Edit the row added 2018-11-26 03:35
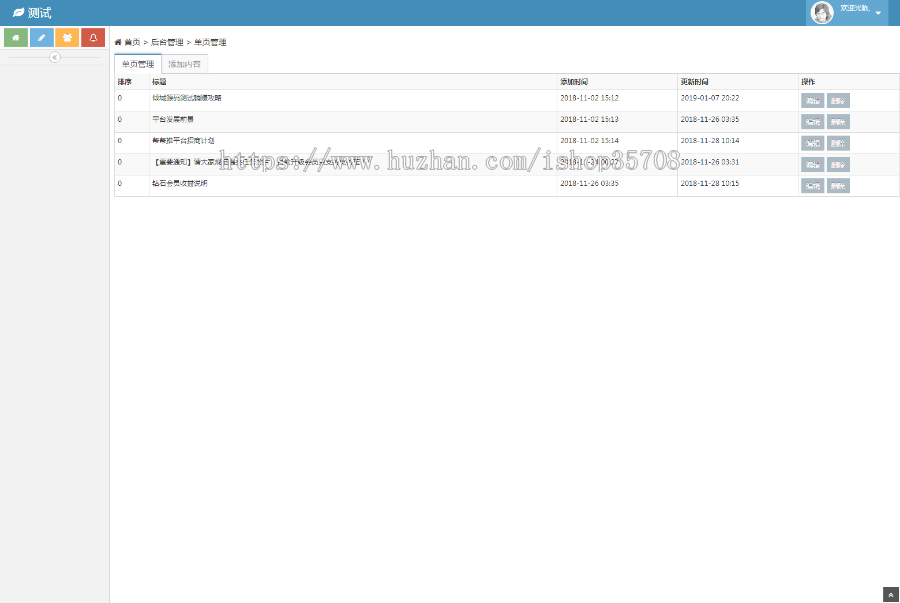Screen dimensions: 900x603 (x=813, y=186)
